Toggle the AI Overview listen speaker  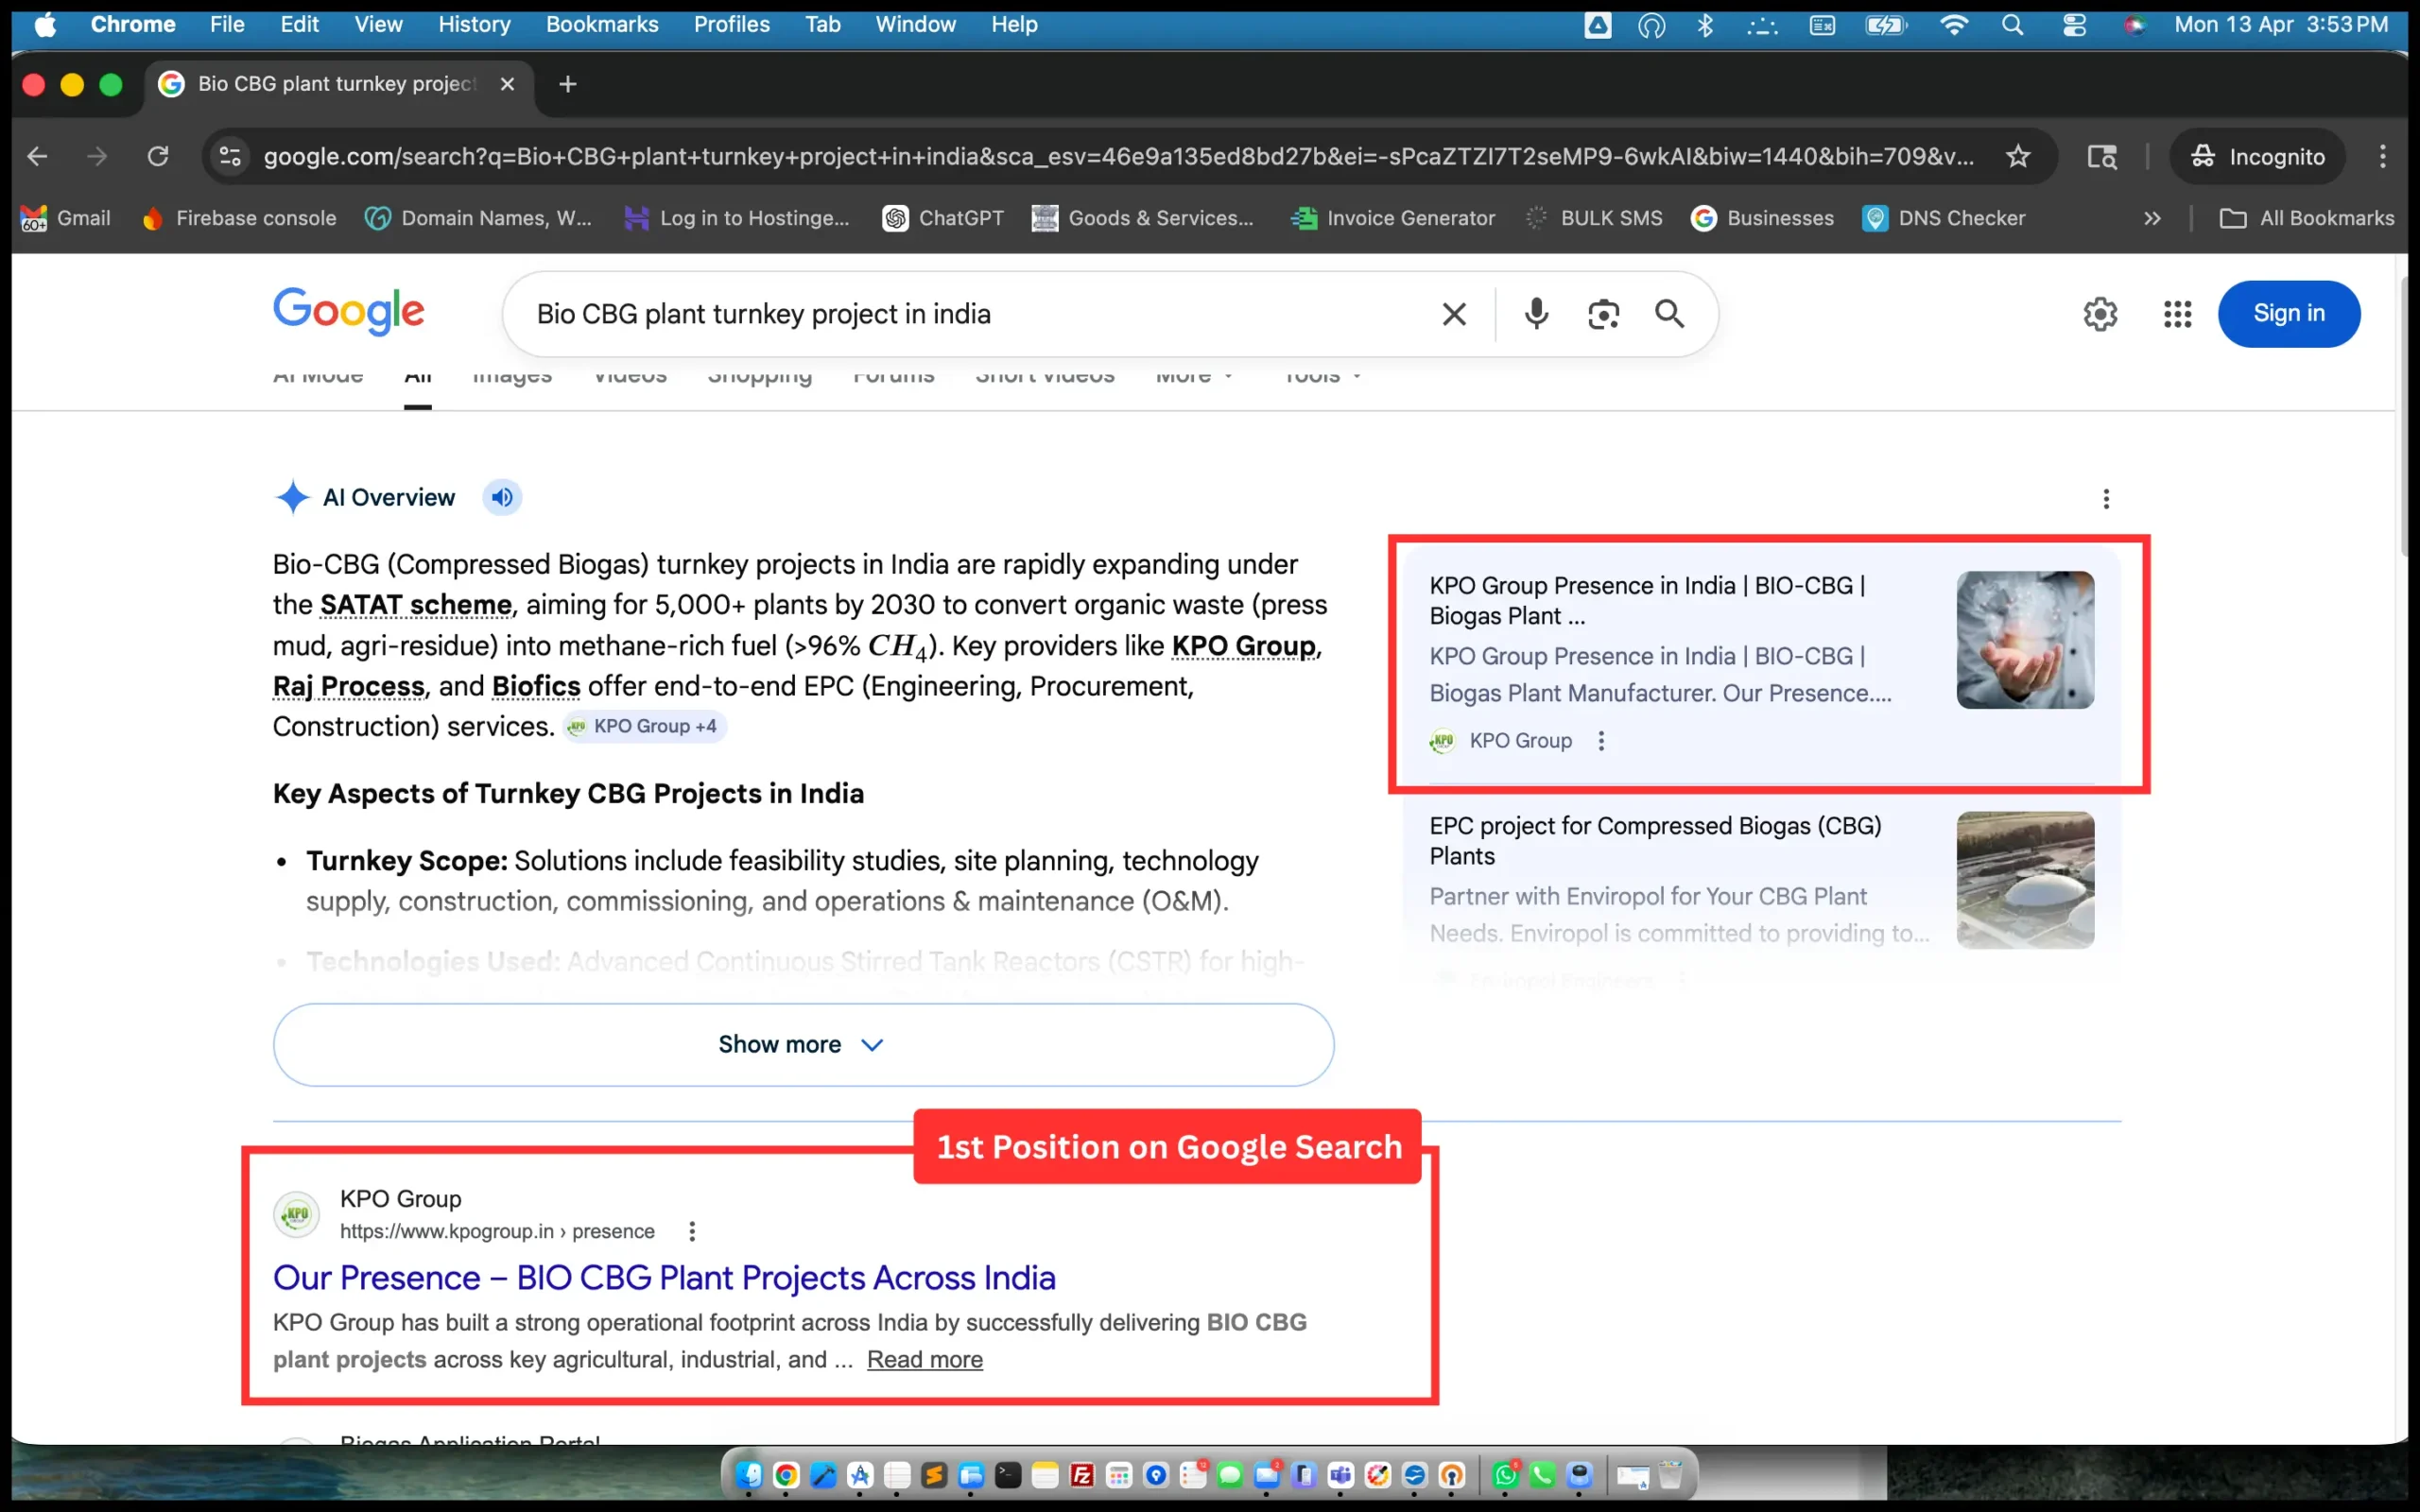(502, 497)
